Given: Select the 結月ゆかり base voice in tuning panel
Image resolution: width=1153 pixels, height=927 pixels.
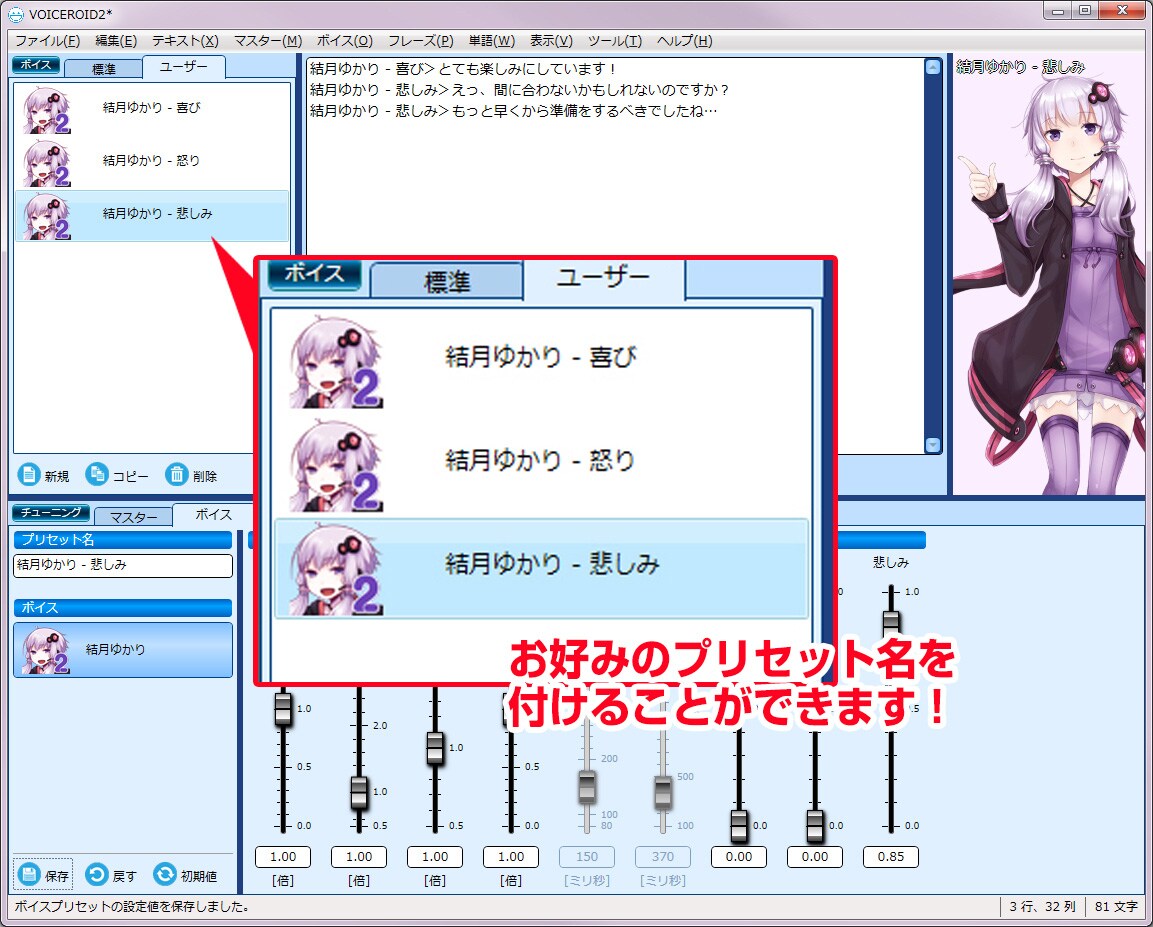Looking at the screenshot, I should [123, 650].
